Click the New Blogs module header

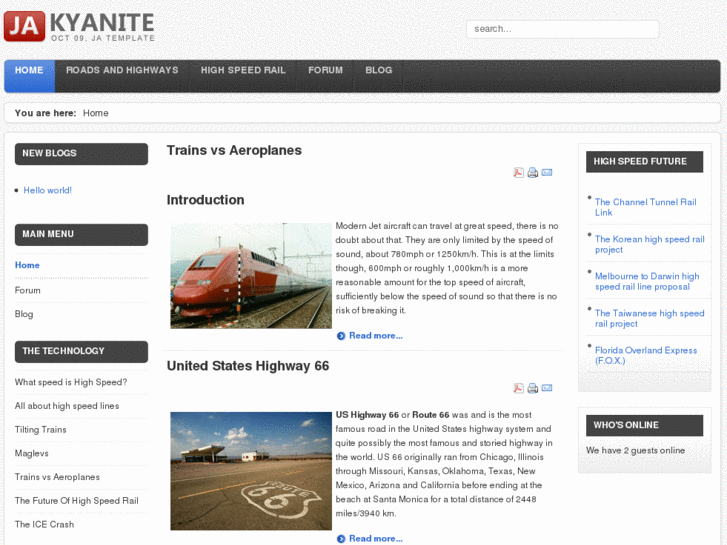(x=81, y=154)
